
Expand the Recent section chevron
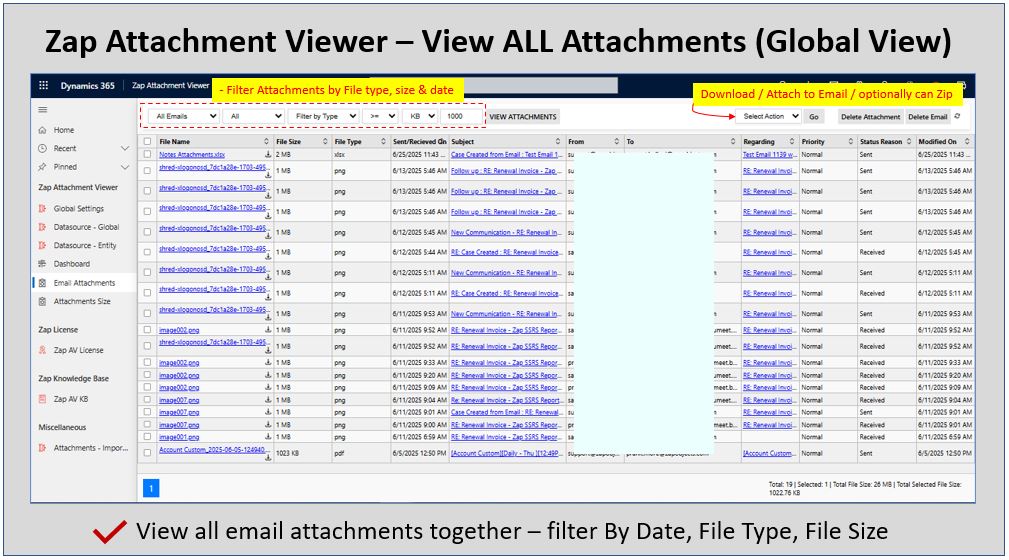tap(125, 149)
